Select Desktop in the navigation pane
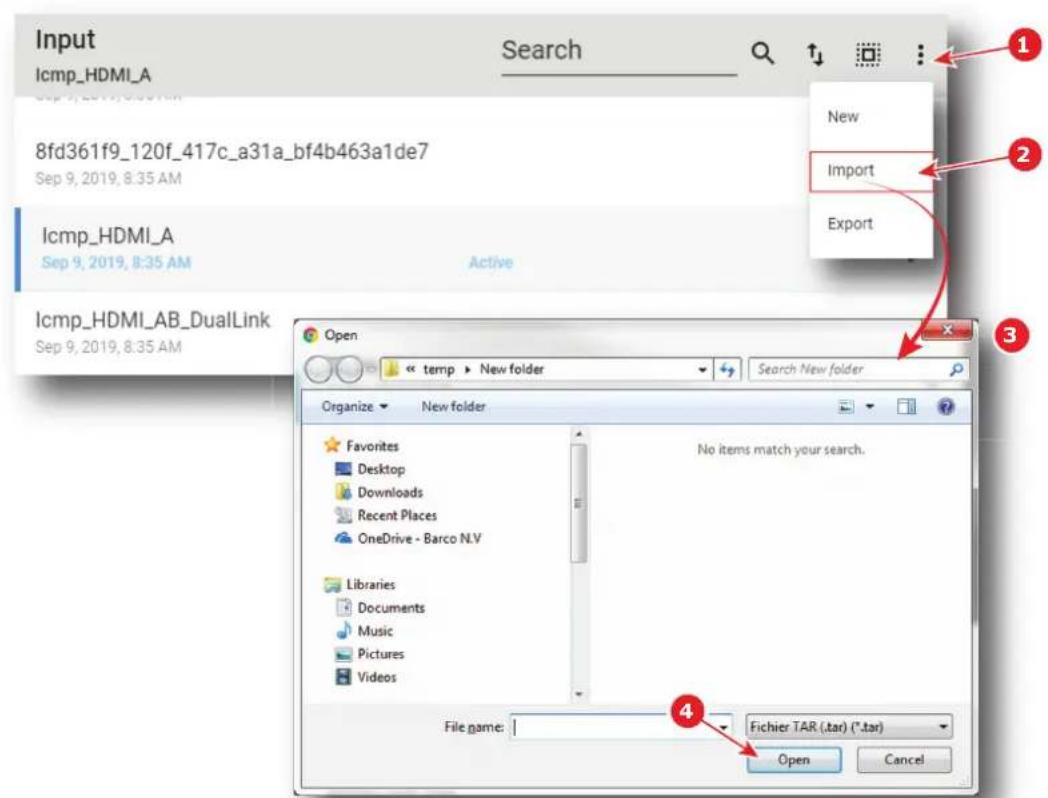Viewport: 1048px width, 798px height. tap(370, 469)
